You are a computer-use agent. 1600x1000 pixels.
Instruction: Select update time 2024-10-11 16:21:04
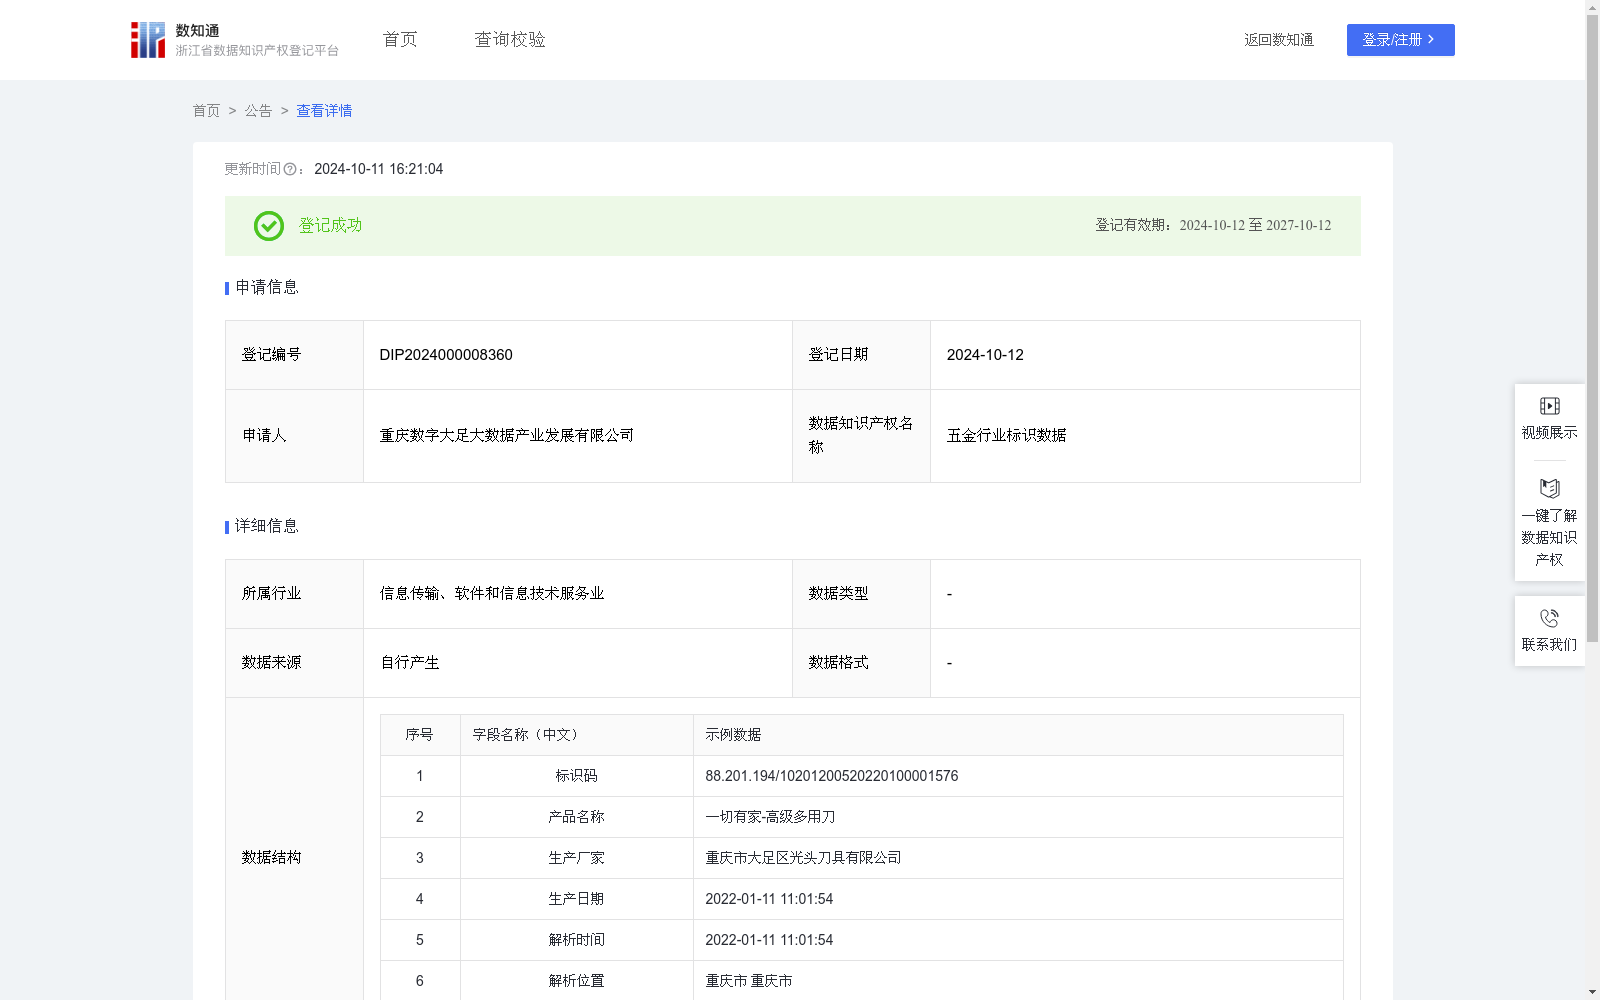coord(378,169)
